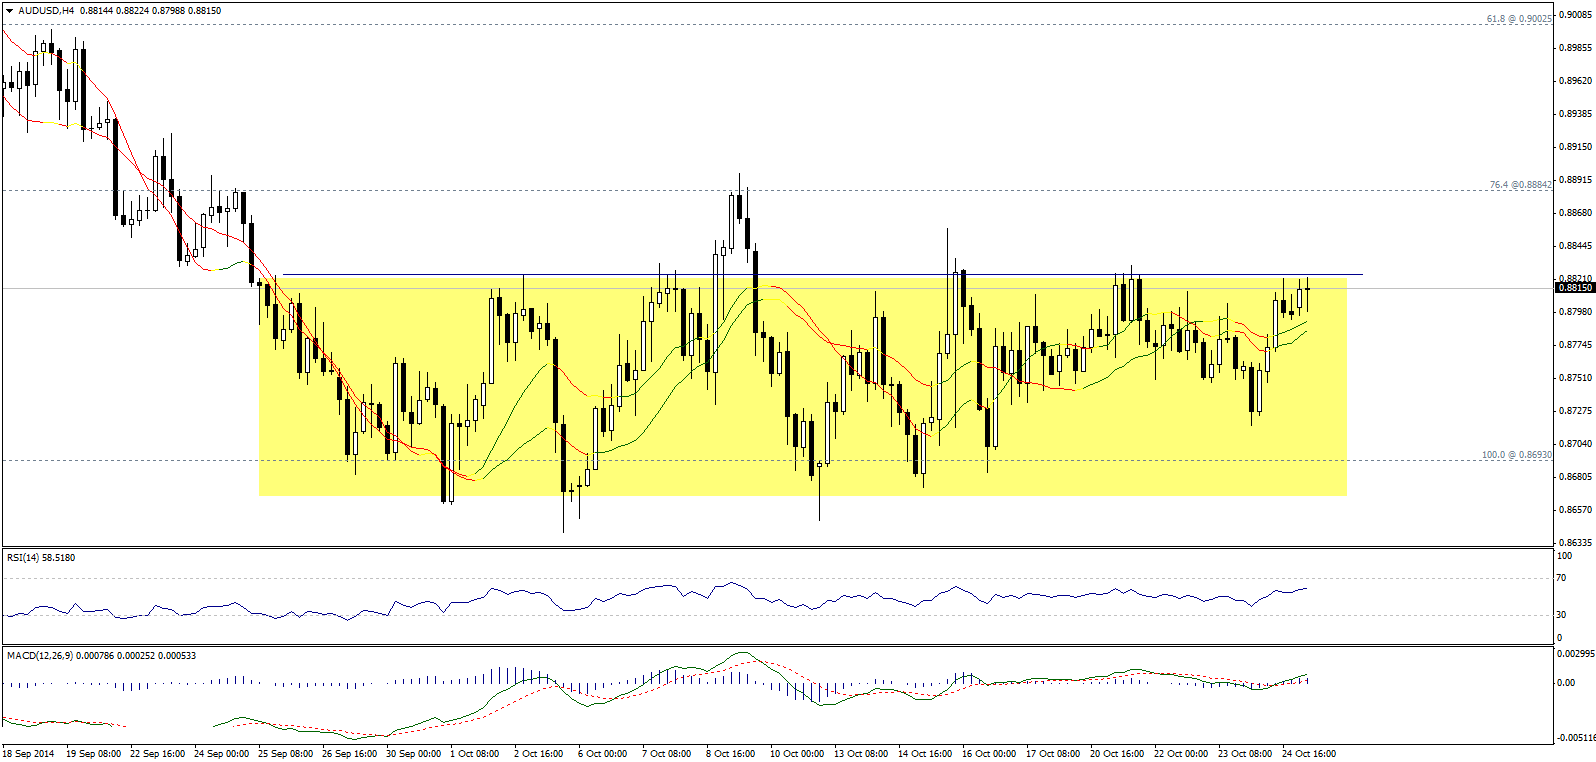Click the 2 Oct 16:00 time label

point(539,754)
